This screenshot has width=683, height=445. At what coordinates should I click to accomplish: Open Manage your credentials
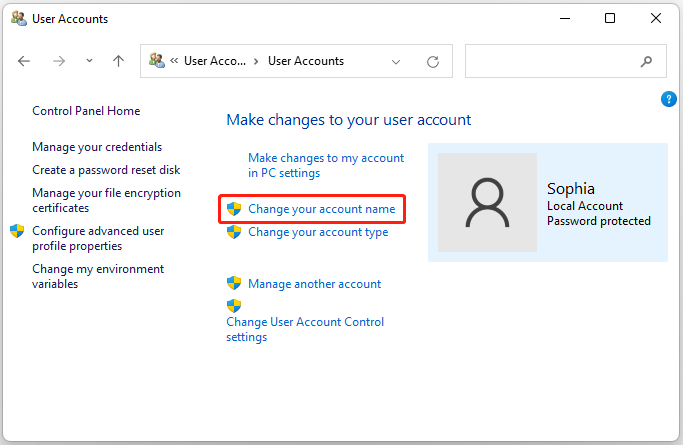97,147
